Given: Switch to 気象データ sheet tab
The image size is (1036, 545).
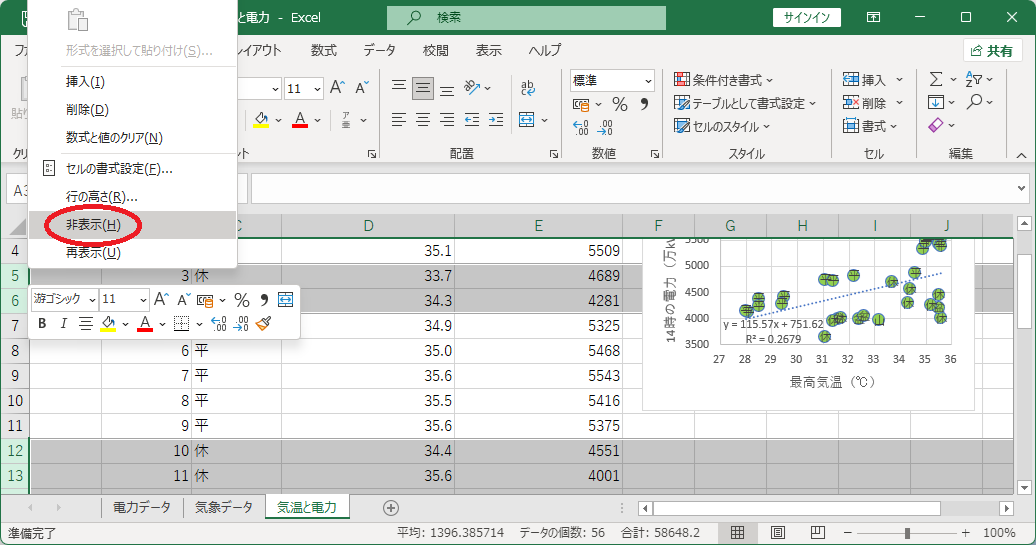Looking at the screenshot, I should click(223, 507).
